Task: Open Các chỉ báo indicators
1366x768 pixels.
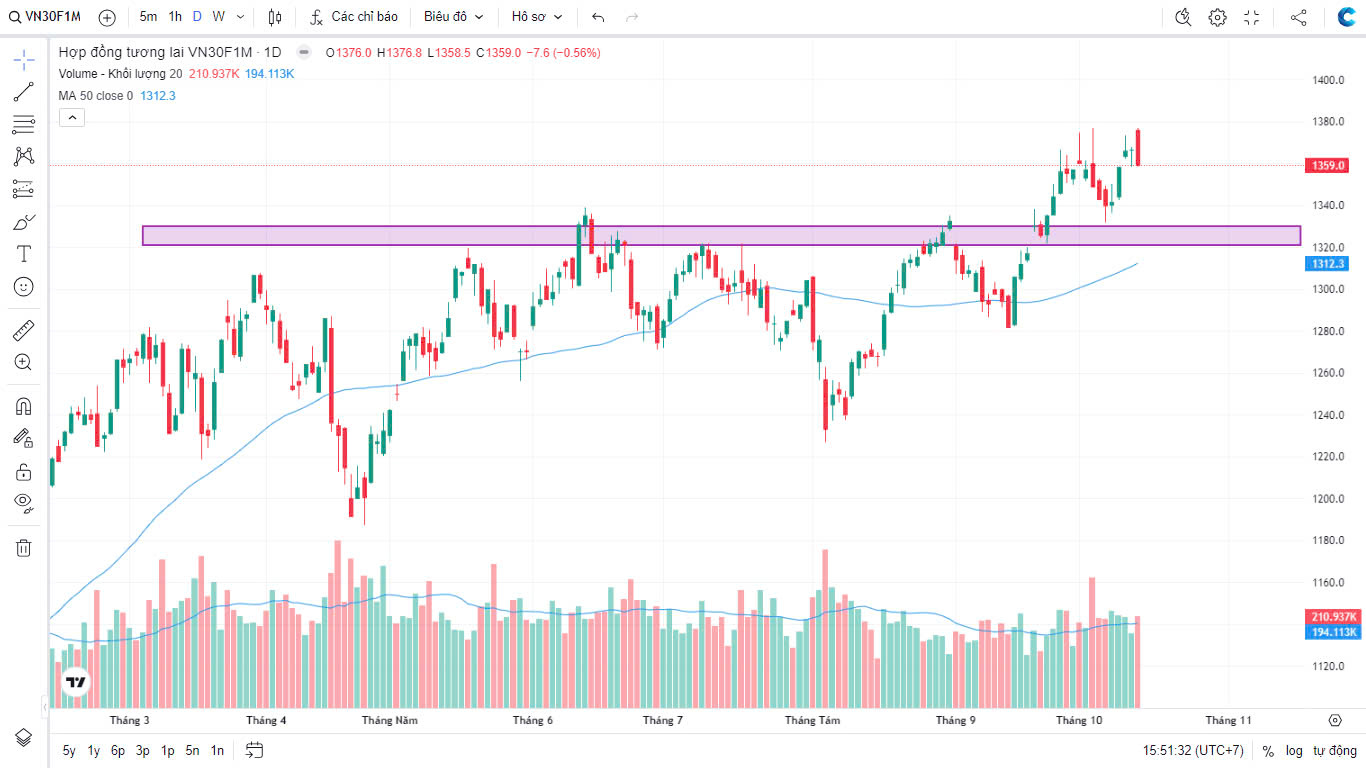Action: [x=354, y=17]
